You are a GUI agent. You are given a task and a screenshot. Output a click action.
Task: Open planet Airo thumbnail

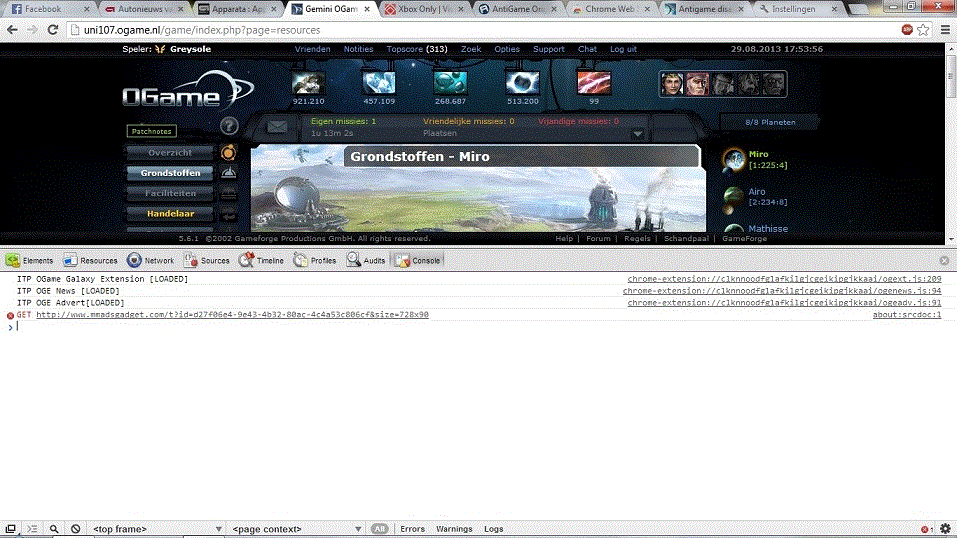[x=734, y=195]
